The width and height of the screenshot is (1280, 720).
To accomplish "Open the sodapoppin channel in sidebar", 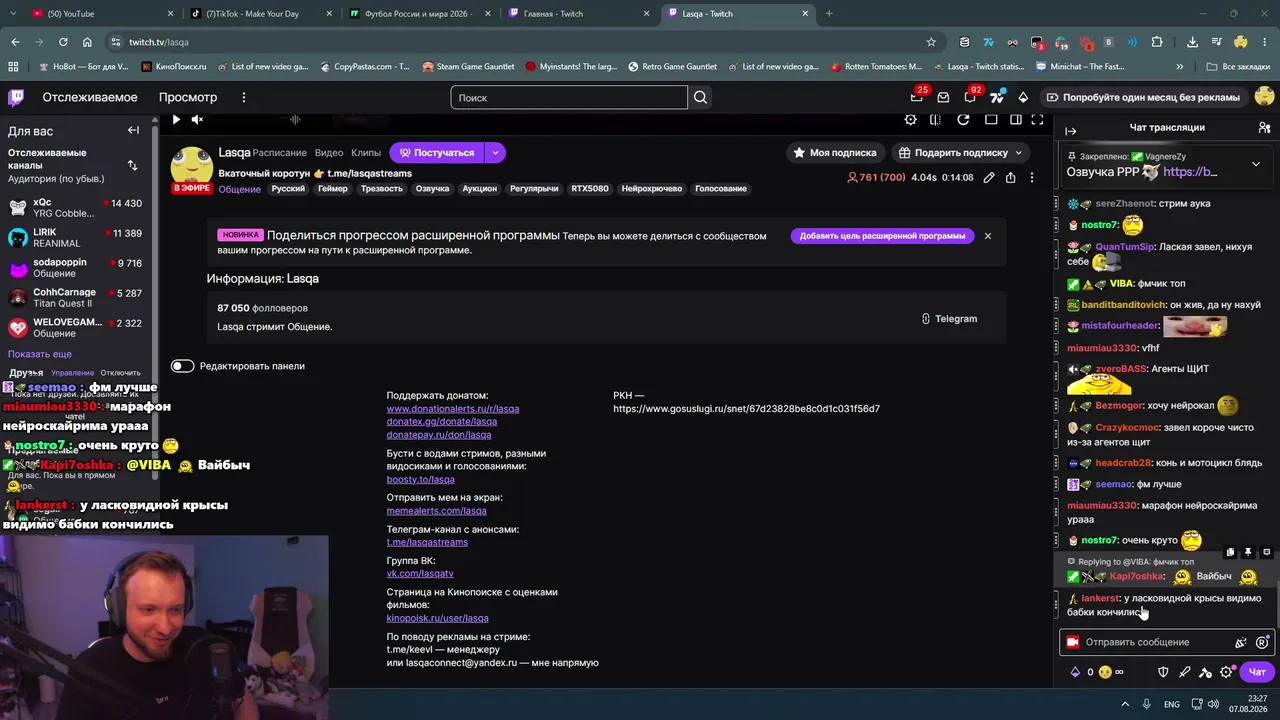I will pyautogui.click(x=75, y=268).
